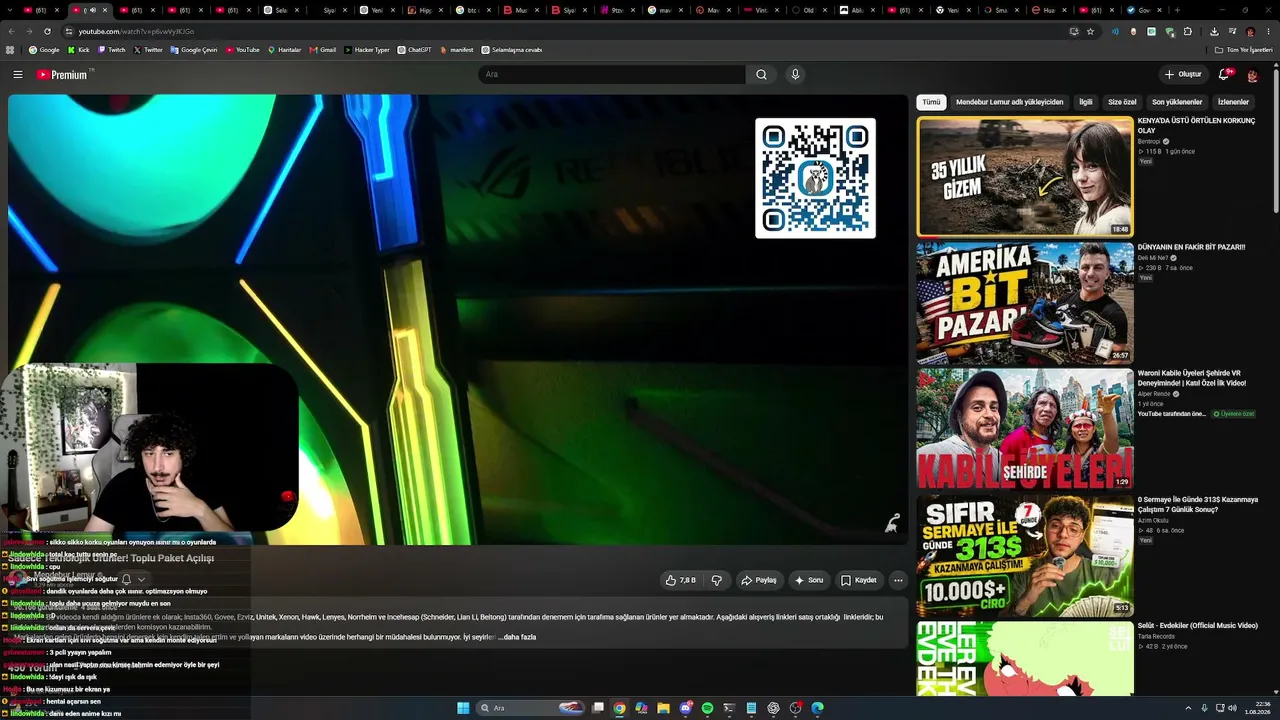The height and width of the screenshot is (720, 1280).
Task: Bookmark this page with the star icon
Action: click(x=1090, y=31)
